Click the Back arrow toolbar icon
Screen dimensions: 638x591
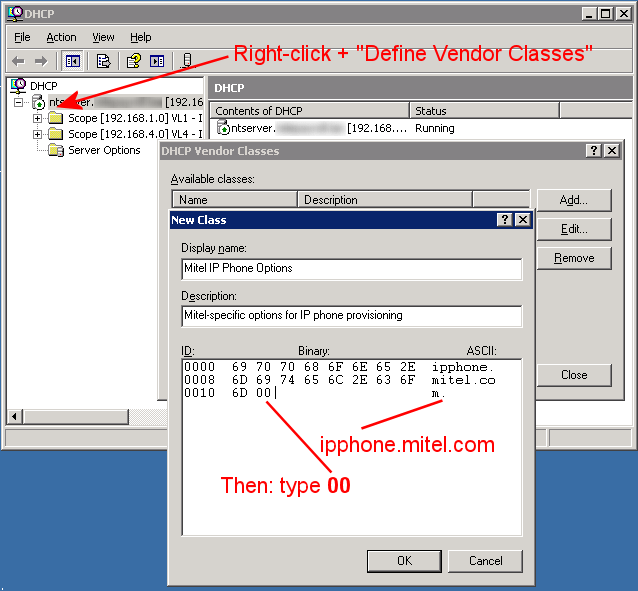pyautogui.click(x=18, y=61)
